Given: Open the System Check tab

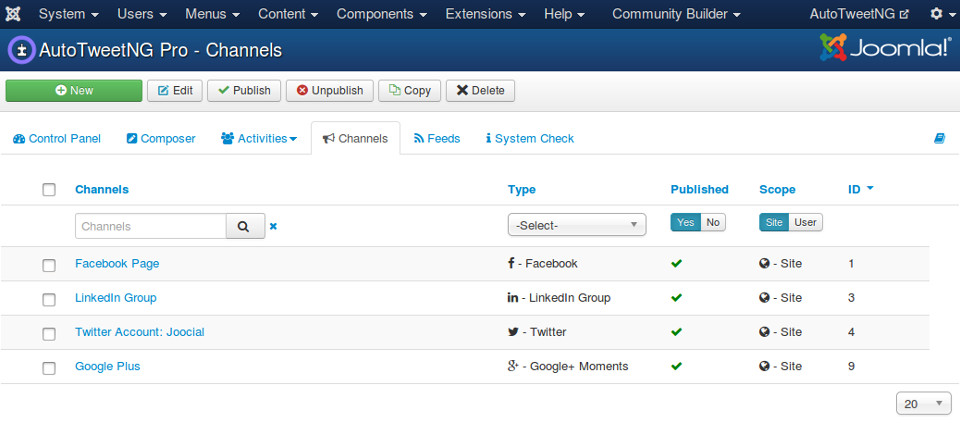Looking at the screenshot, I should pyautogui.click(x=530, y=139).
